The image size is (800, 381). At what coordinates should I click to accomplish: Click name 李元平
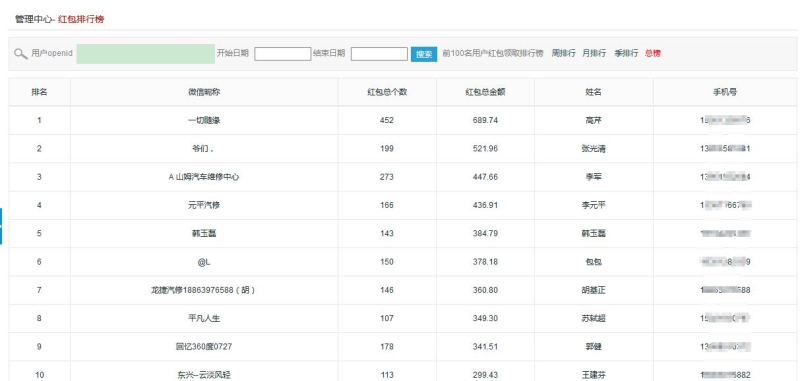pos(593,206)
